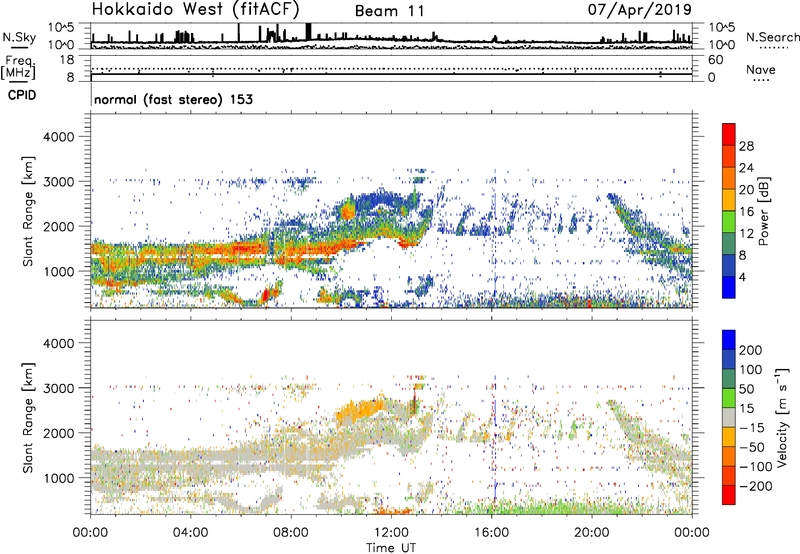Screen dimensions: 800x554
Task: Click the '08:00' time axis label
Action: (291, 533)
